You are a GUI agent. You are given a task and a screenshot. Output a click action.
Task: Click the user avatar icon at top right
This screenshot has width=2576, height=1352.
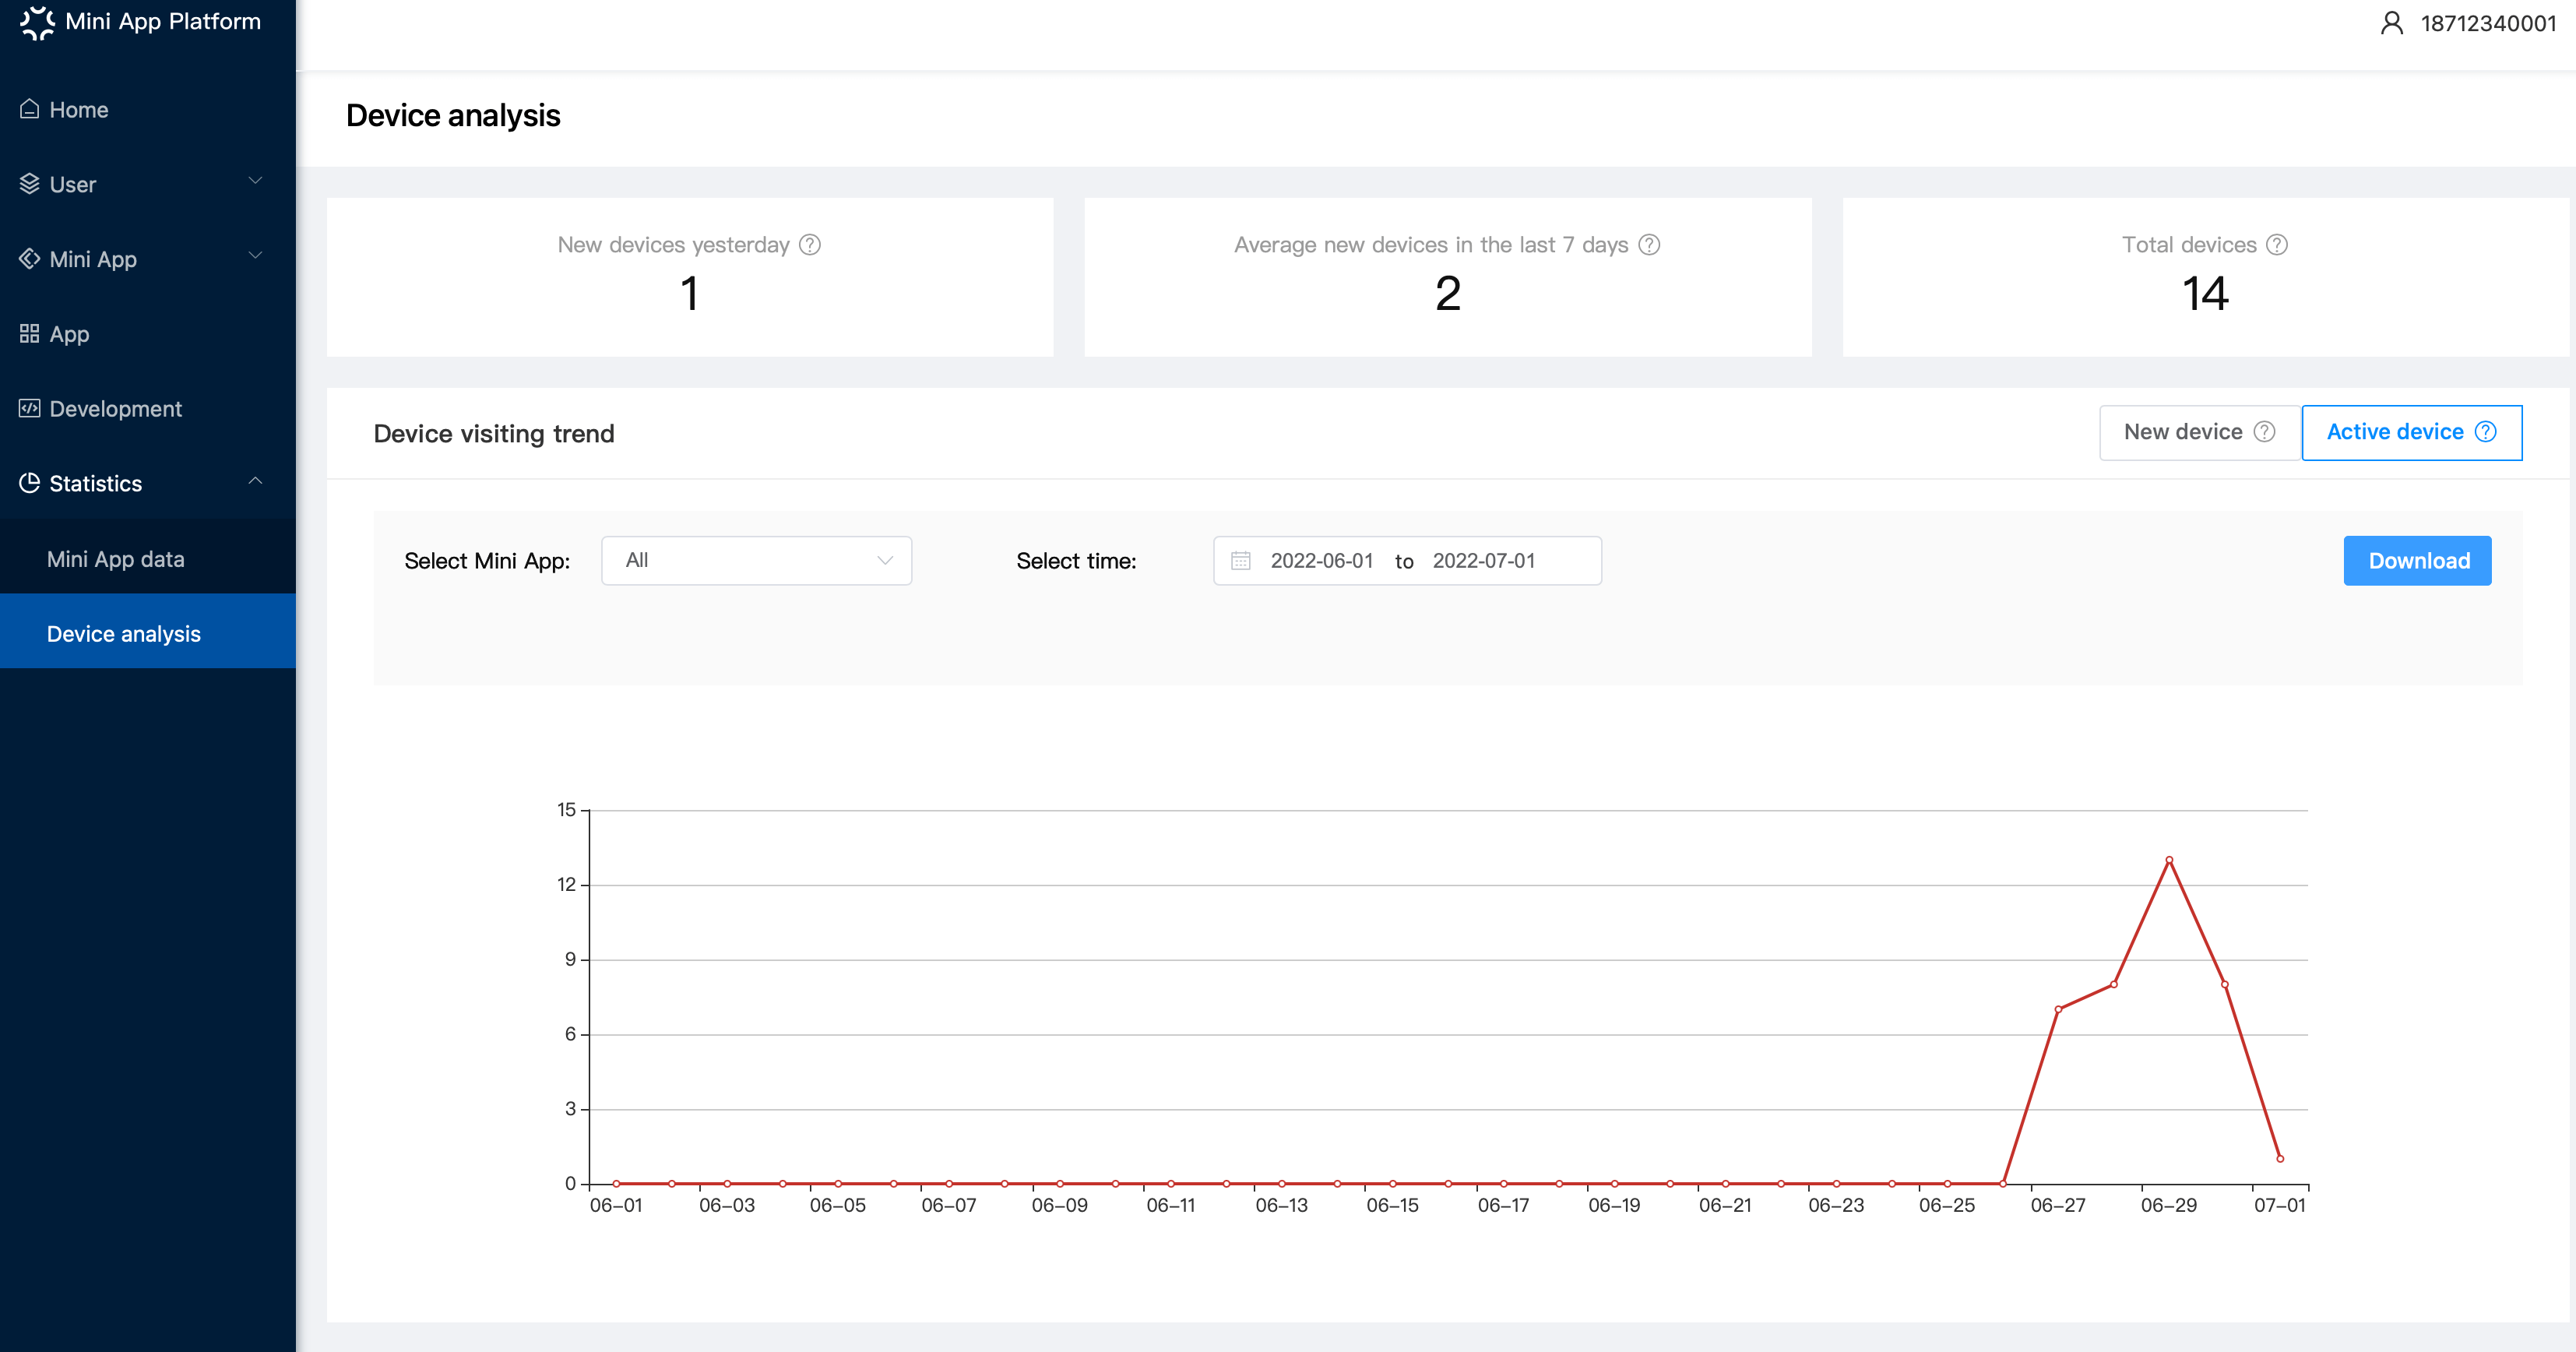pyautogui.click(x=2391, y=23)
